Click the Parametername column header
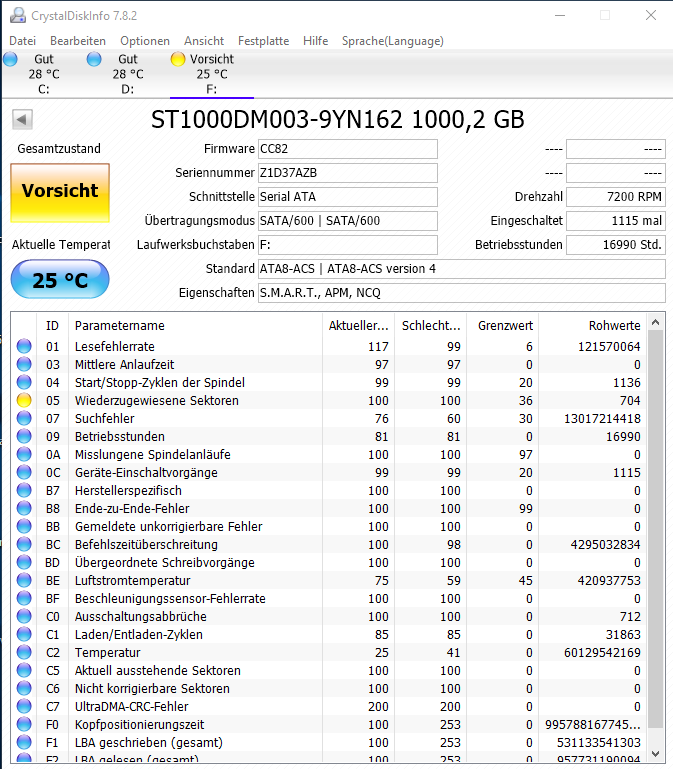Image resolution: width=673 pixels, height=769 pixels. click(x=195, y=326)
